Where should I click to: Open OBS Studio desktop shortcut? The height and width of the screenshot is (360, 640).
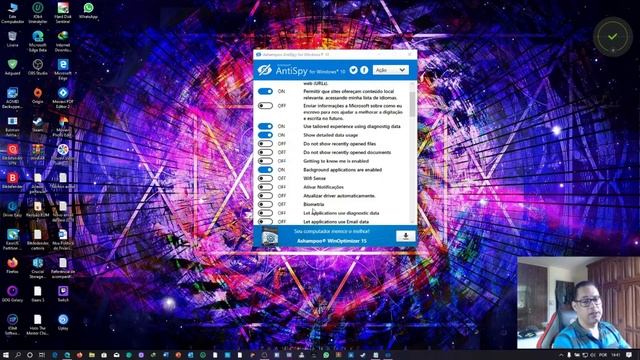tap(38, 67)
